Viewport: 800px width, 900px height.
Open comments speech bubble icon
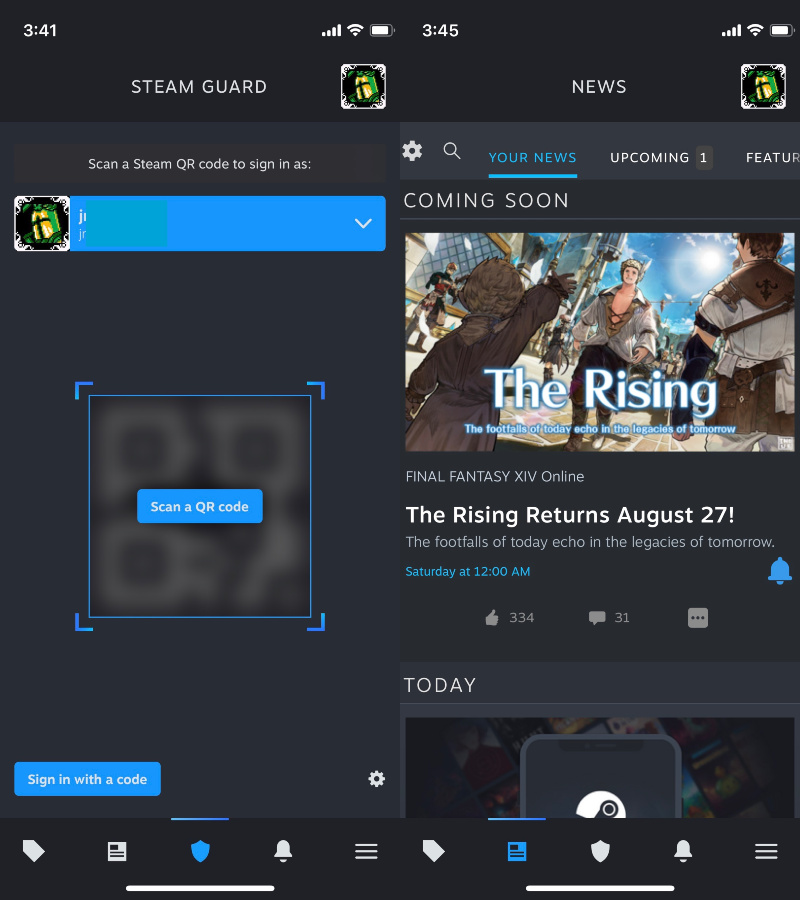click(597, 618)
